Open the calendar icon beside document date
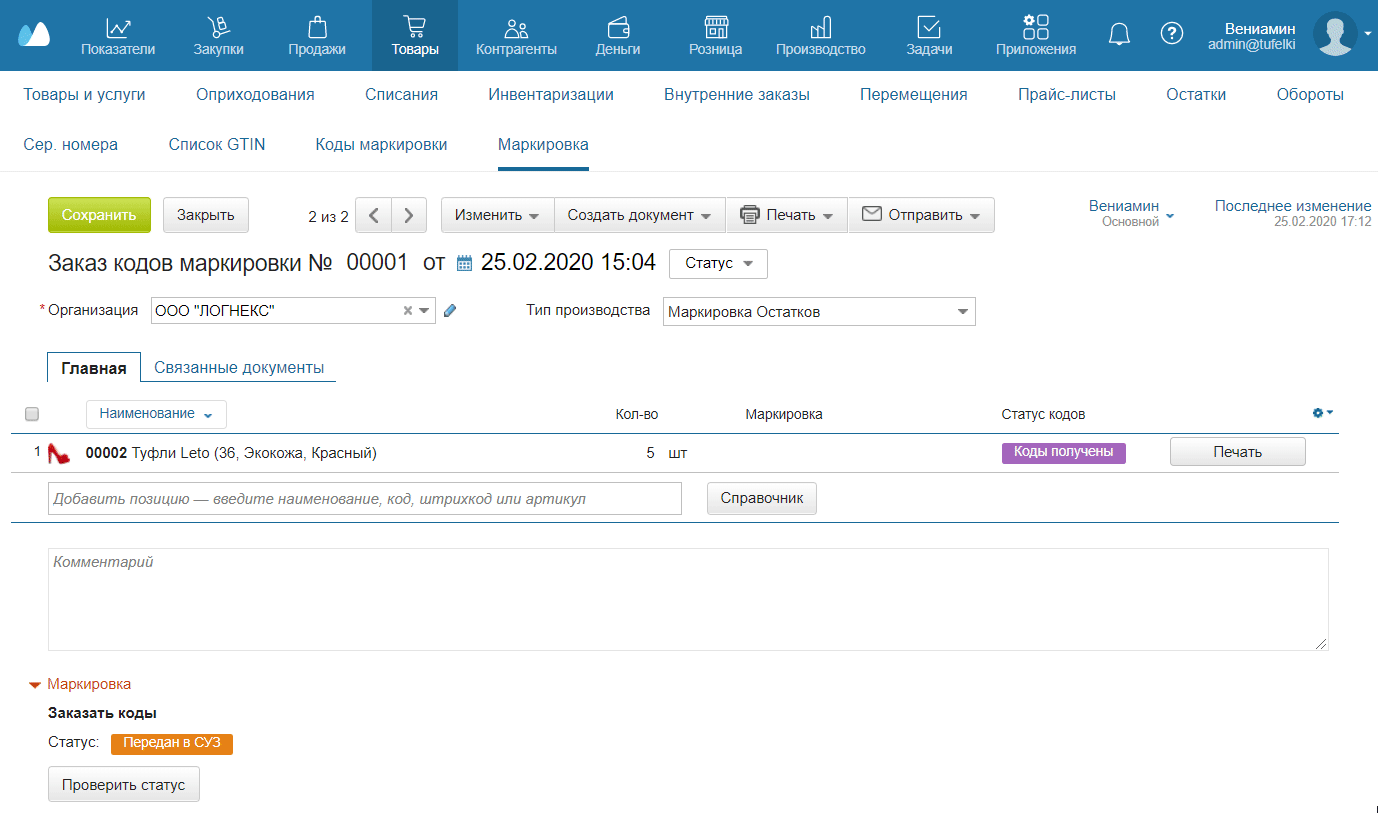This screenshot has width=1378, height=813. [464, 264]
